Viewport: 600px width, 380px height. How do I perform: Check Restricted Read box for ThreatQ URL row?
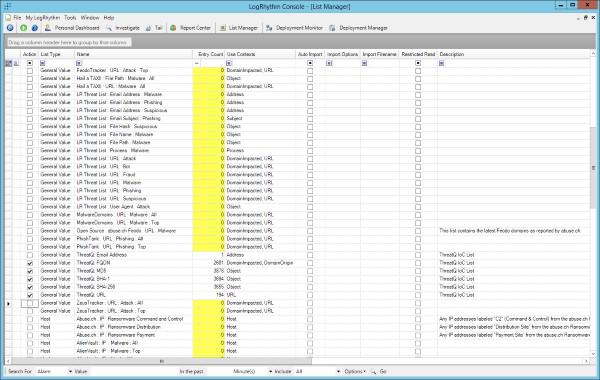pos(418,295)
